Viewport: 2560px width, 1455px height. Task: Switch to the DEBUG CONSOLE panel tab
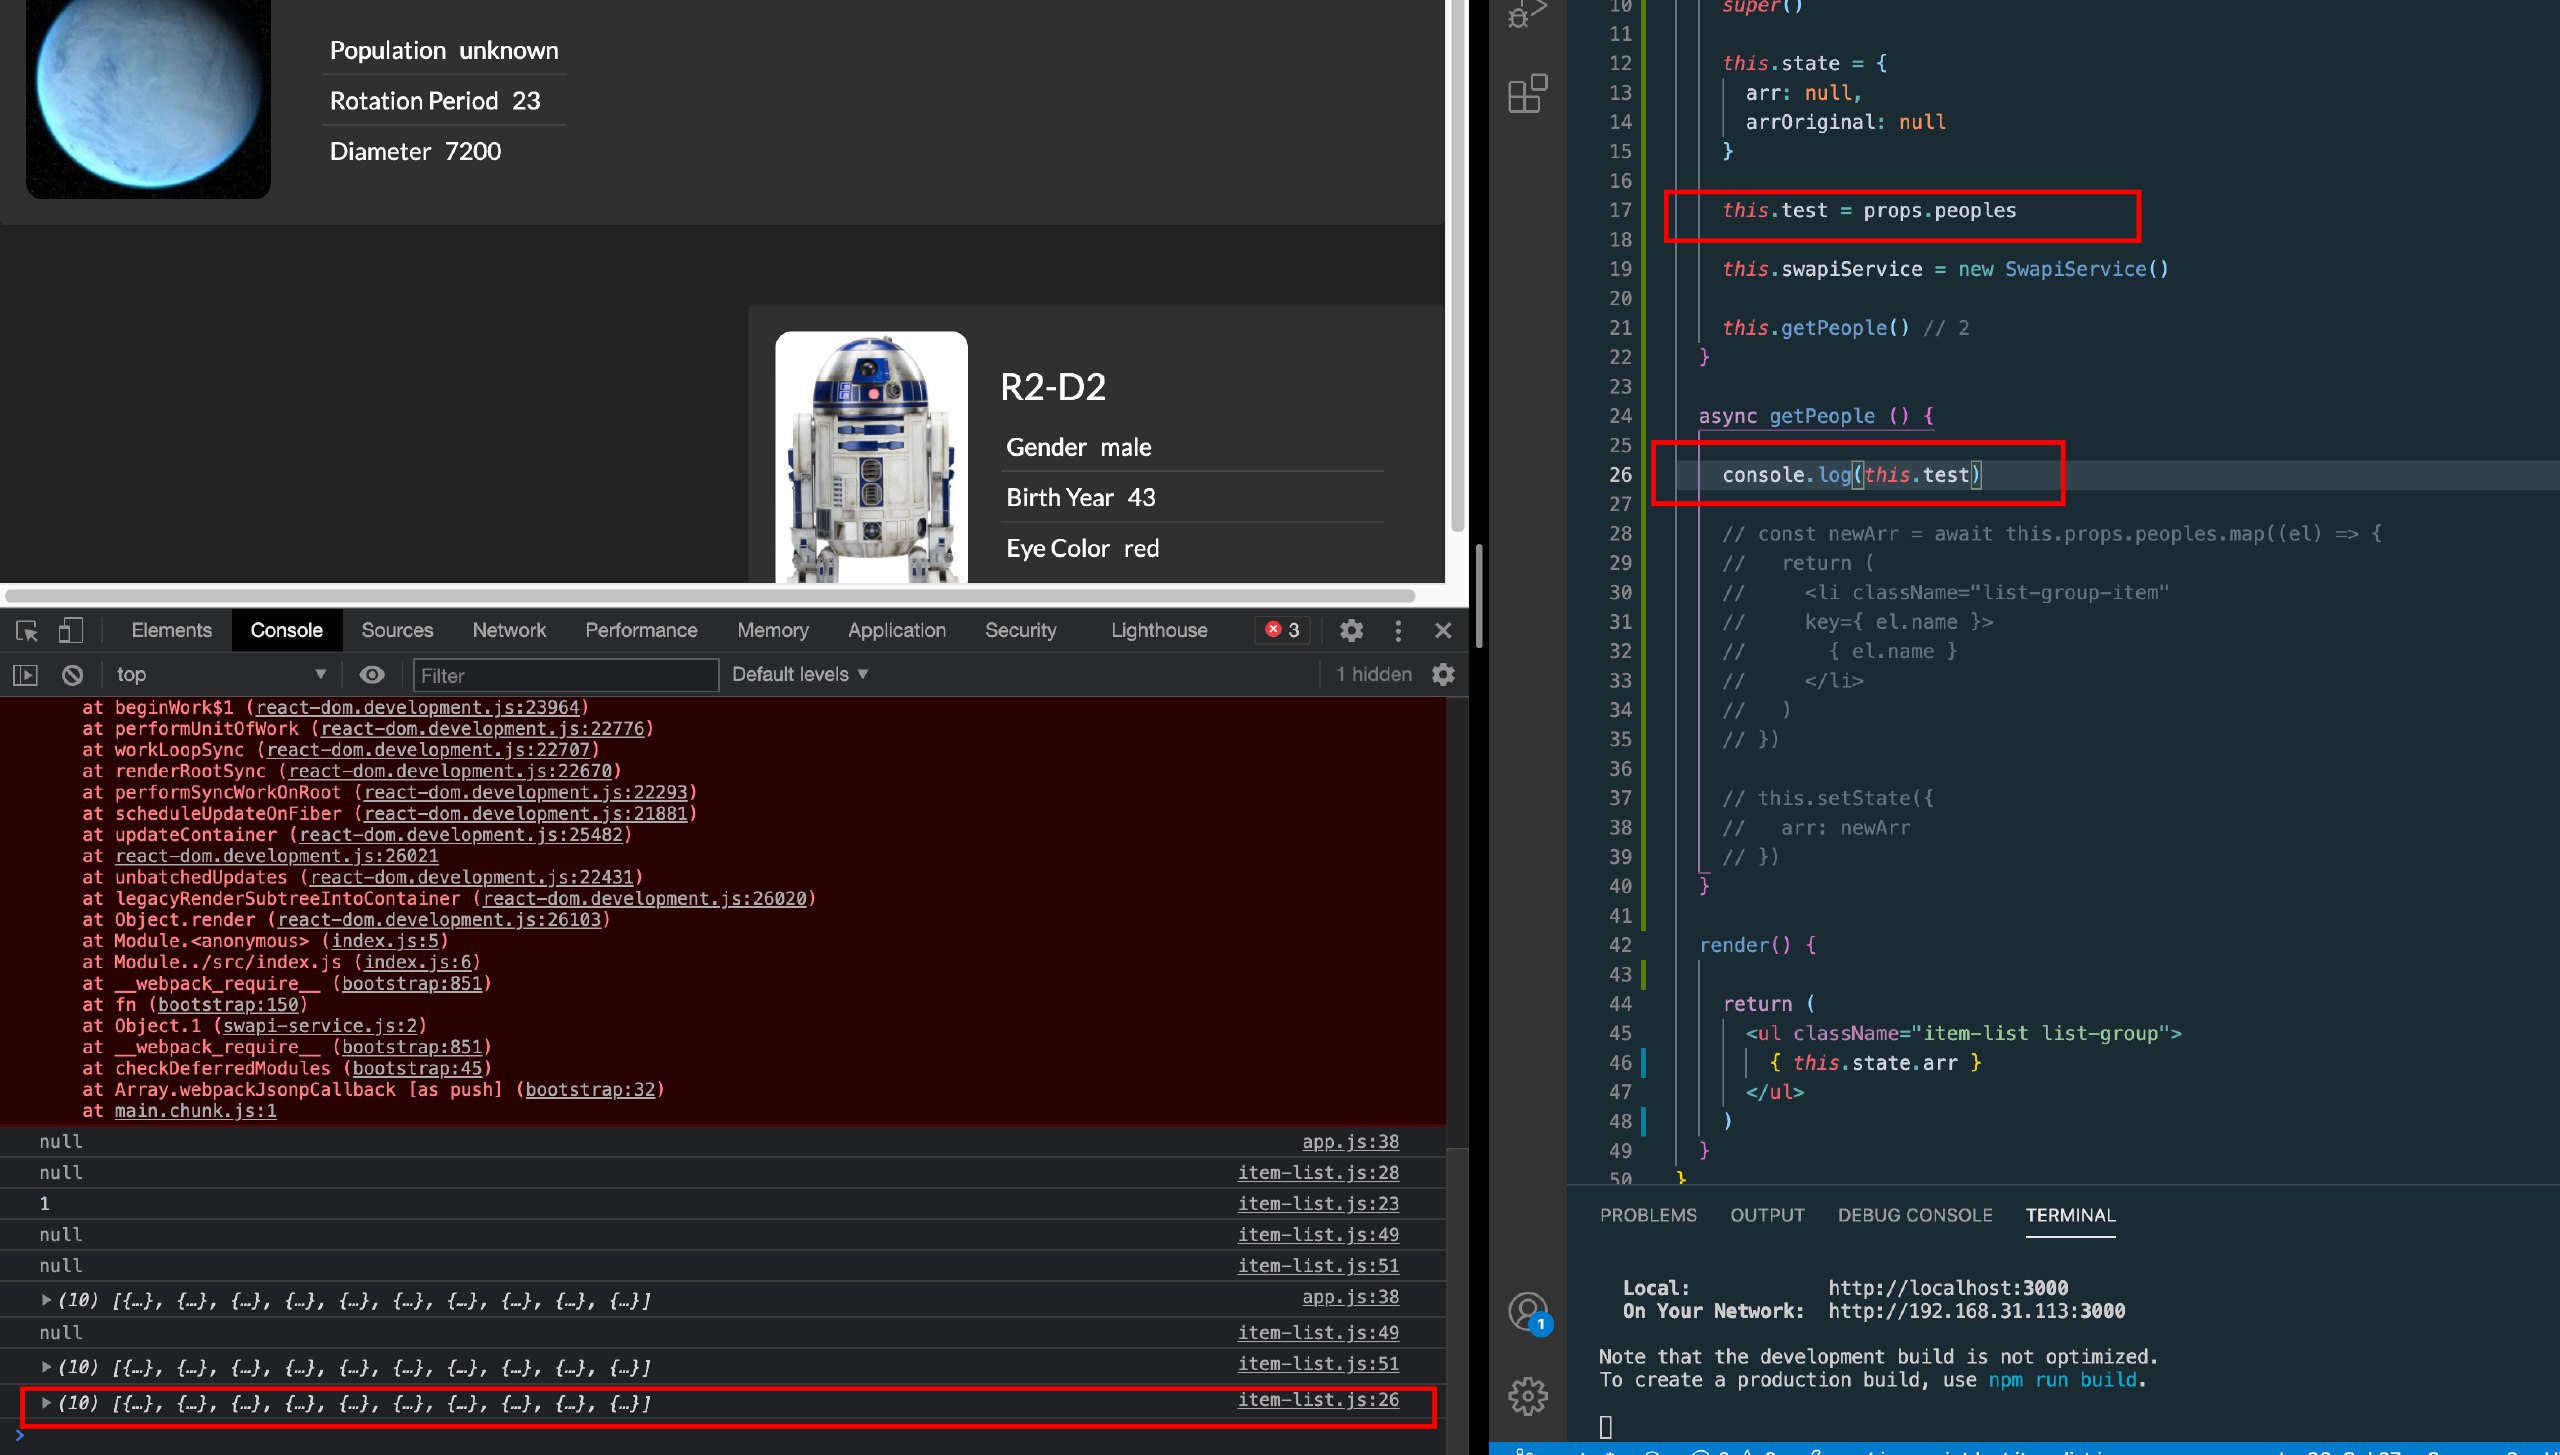tap(1914, 1215)
